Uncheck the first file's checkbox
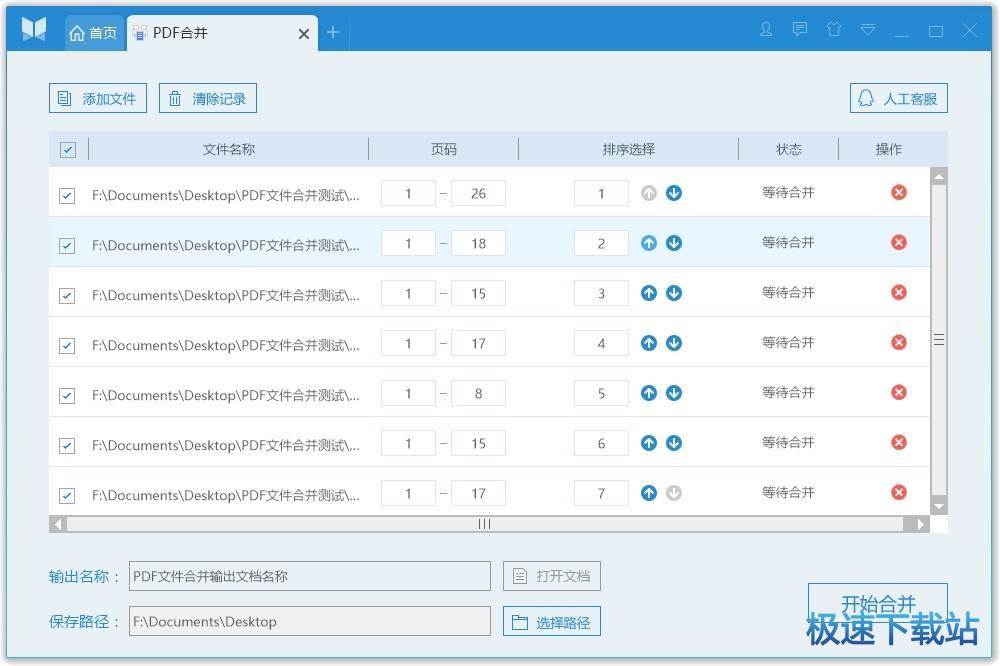The image size is (1000, 666). point(67,196)
